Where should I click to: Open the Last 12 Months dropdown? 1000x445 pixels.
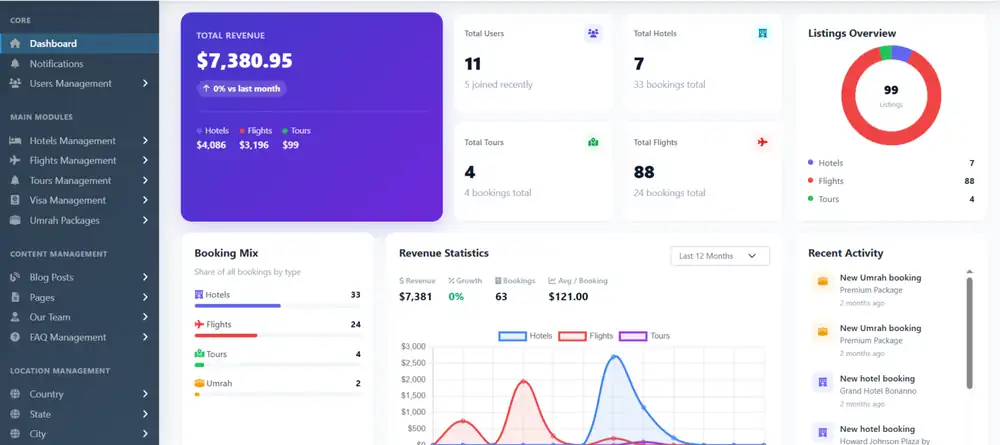(x=720, y=256)
